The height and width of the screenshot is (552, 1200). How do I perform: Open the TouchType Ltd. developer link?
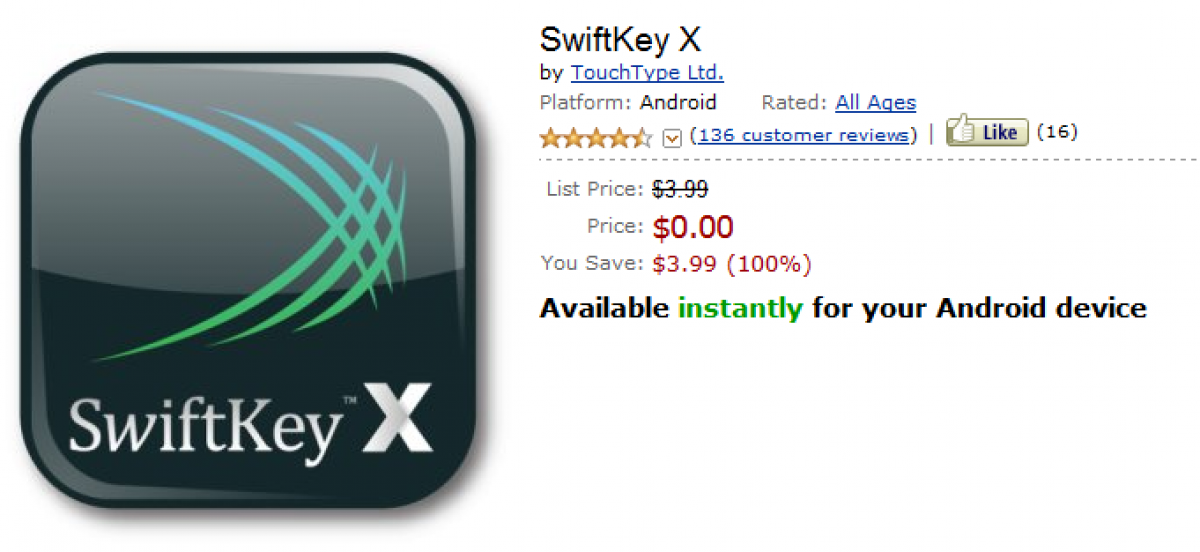[x=646, y=72]
